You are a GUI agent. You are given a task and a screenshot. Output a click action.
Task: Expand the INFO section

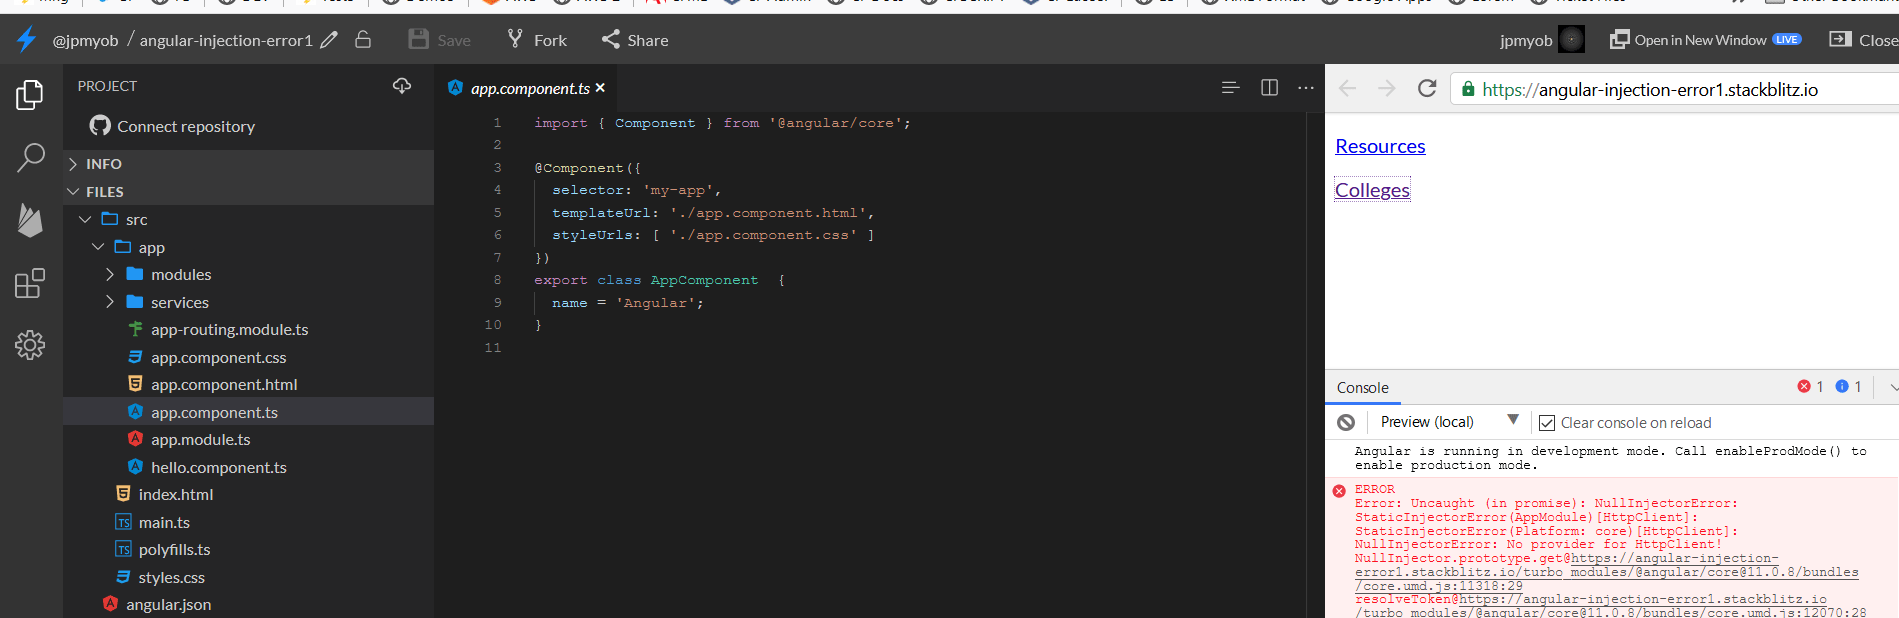pyautogui.click(x=248, y=164)
